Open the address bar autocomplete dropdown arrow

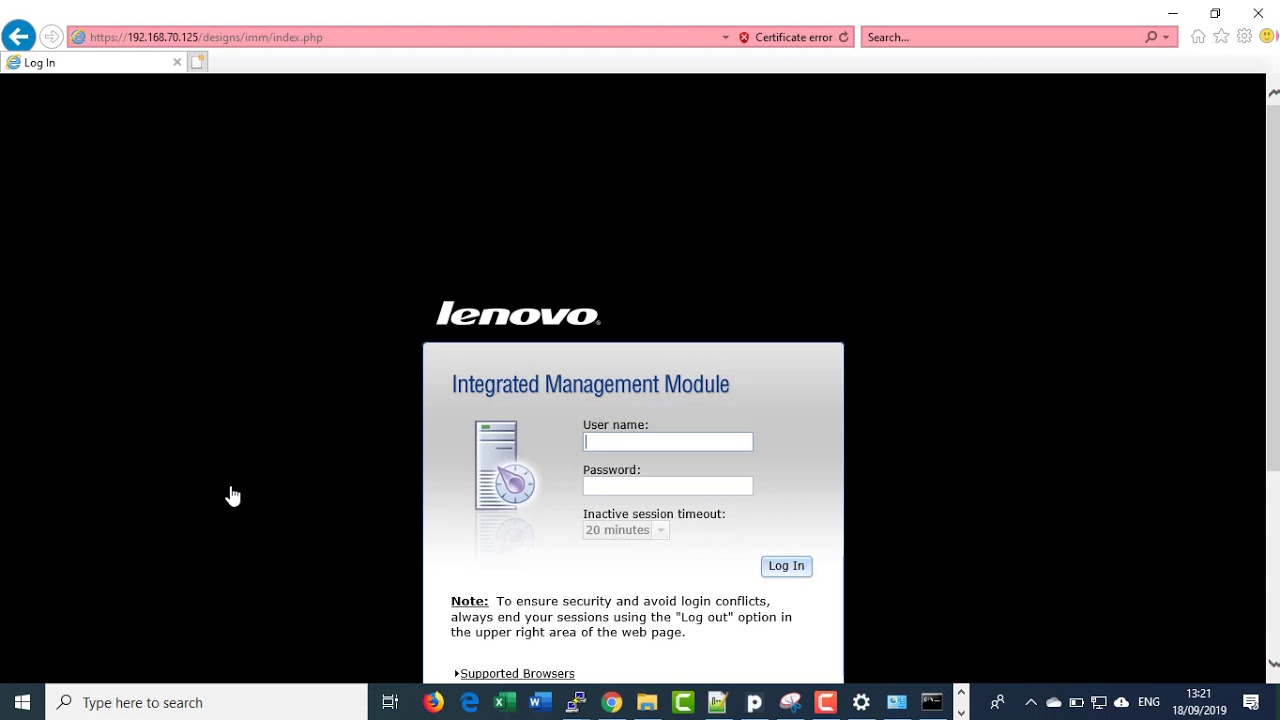point(726,37)
